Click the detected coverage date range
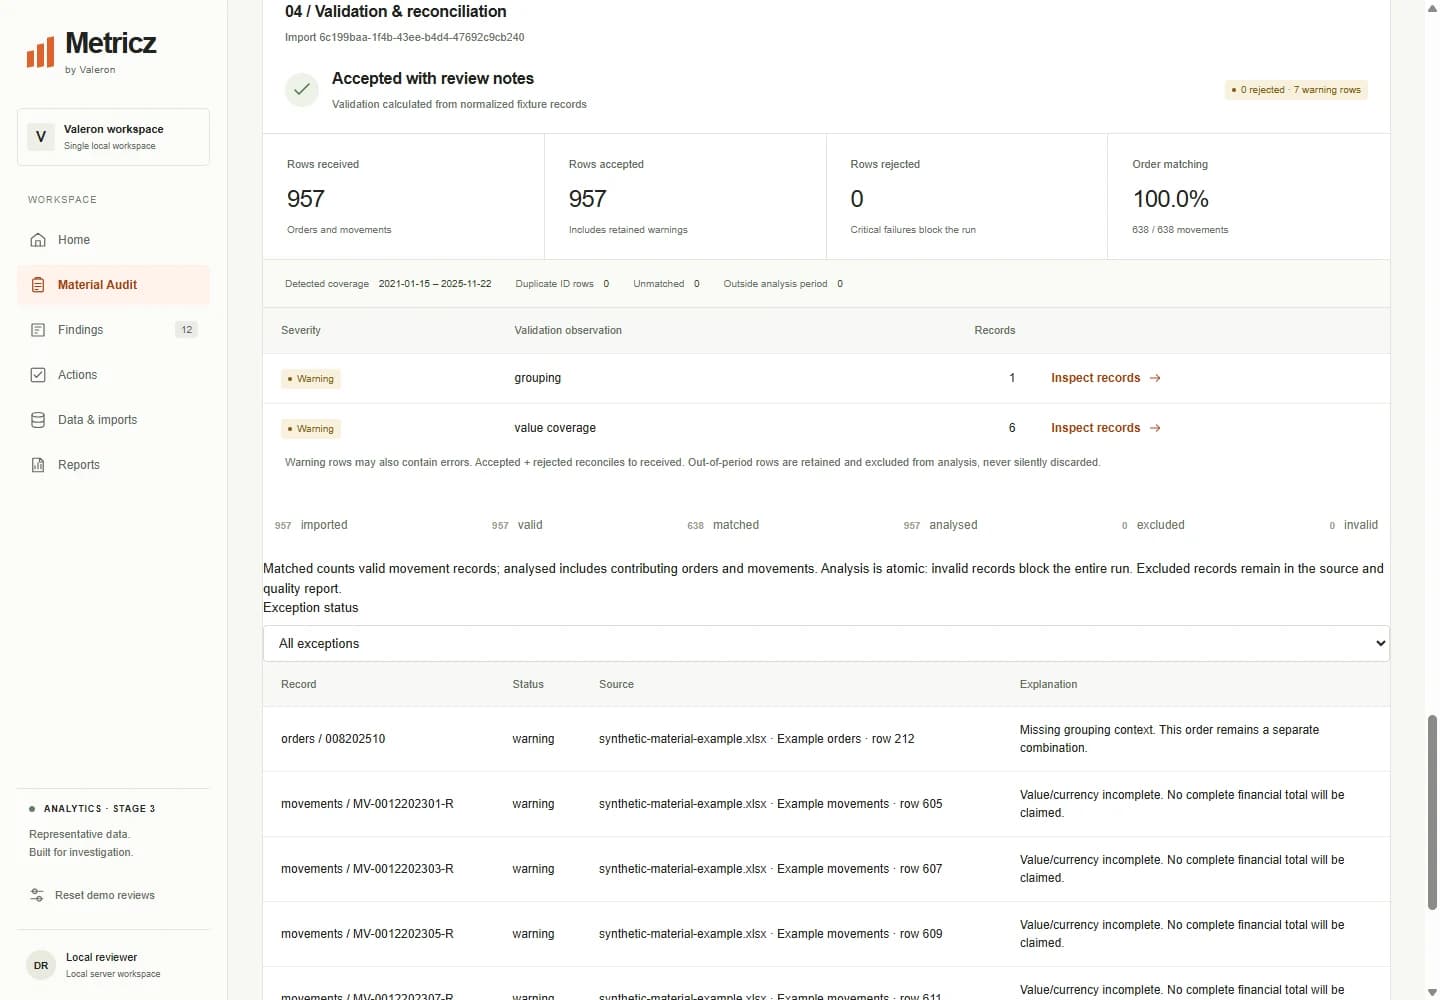Image resolution: width=1440 pixels, height=1000 pixels. pos(435,284)
